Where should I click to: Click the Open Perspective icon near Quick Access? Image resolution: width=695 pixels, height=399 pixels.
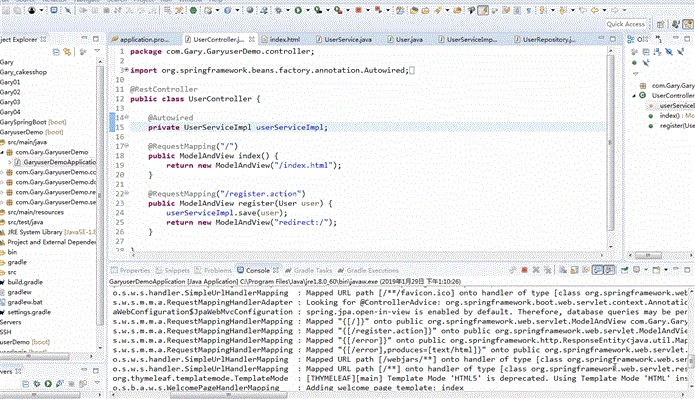click(660, 24)
